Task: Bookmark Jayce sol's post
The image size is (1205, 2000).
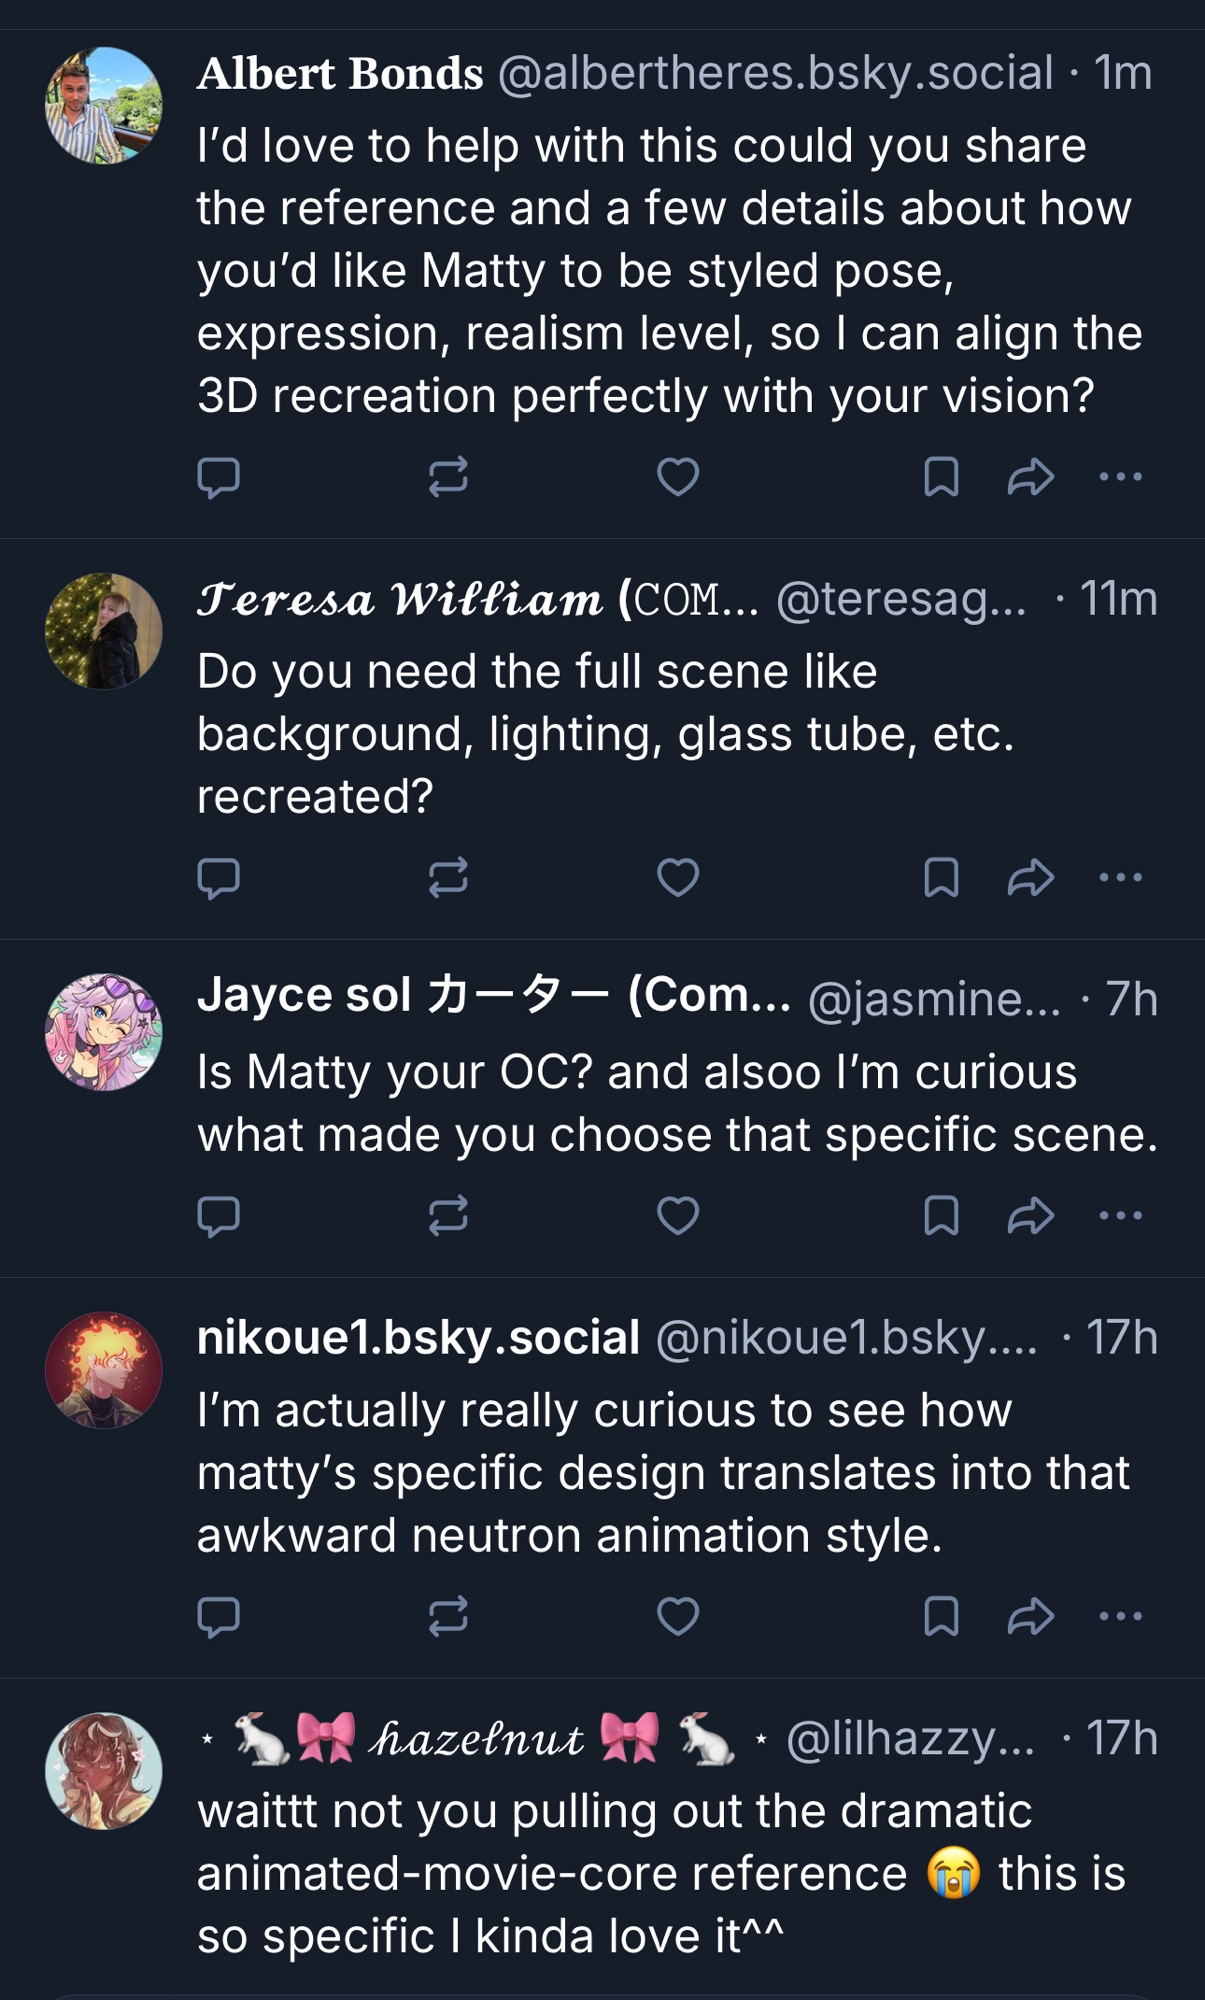Action: tap(941, 1216)
